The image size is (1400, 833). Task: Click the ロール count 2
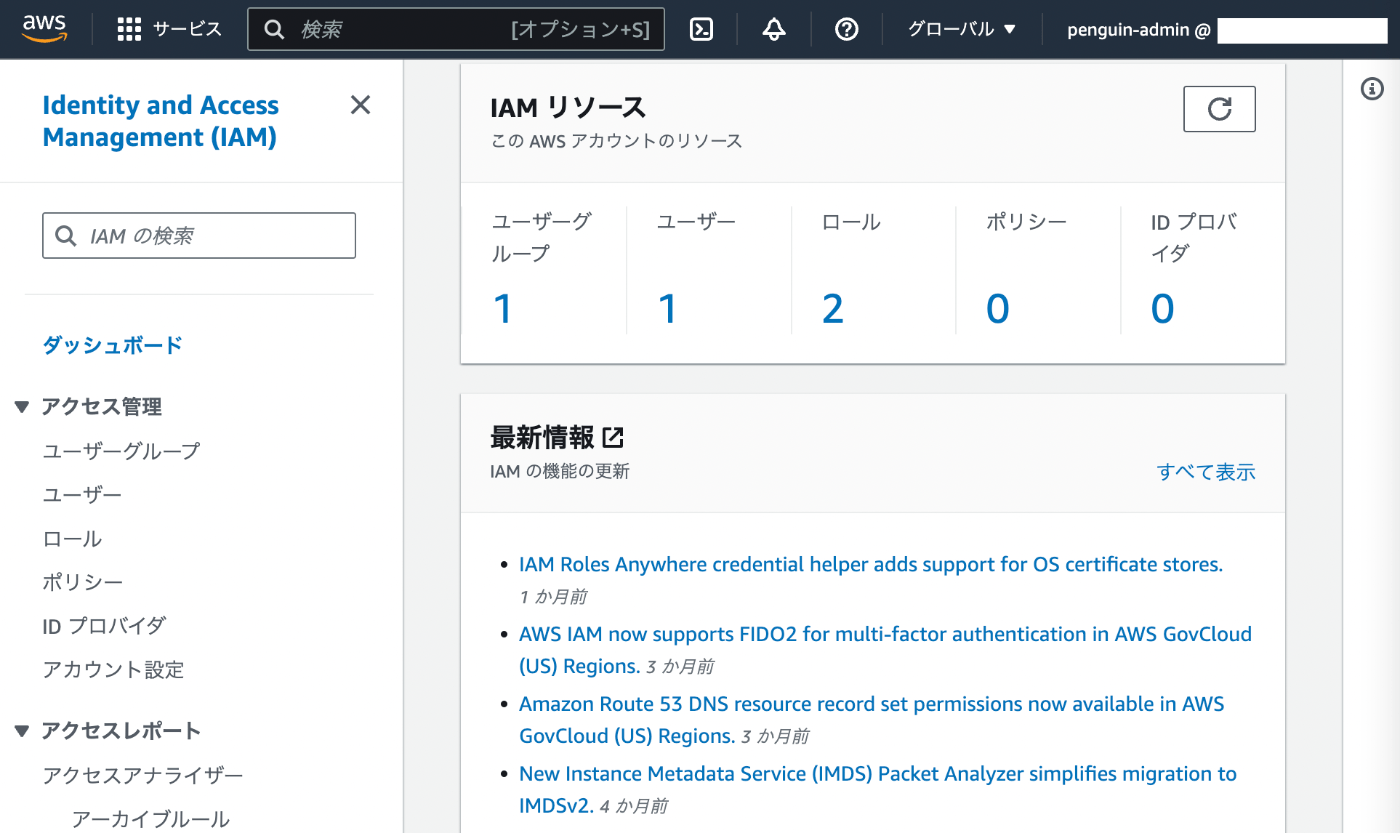point(833,309)
